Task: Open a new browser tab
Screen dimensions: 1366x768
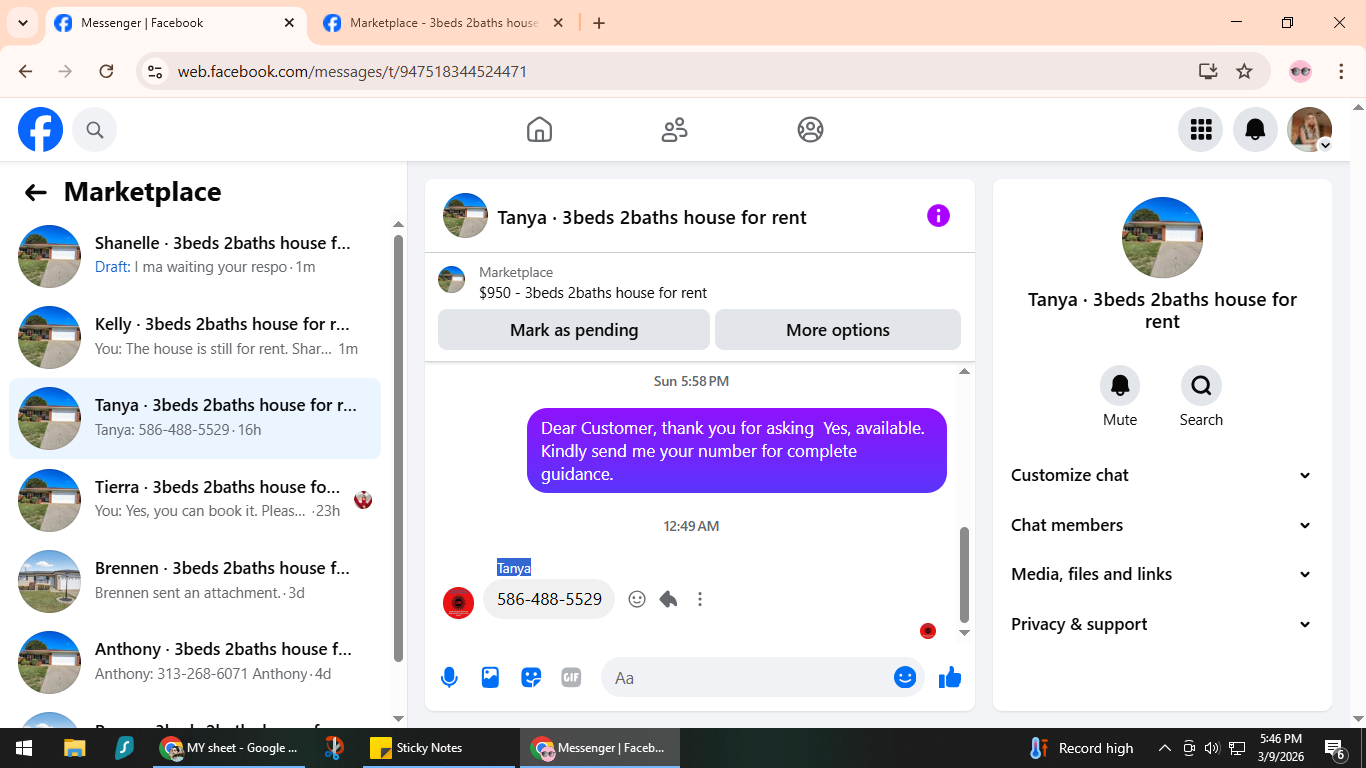Action: [599, 23]
